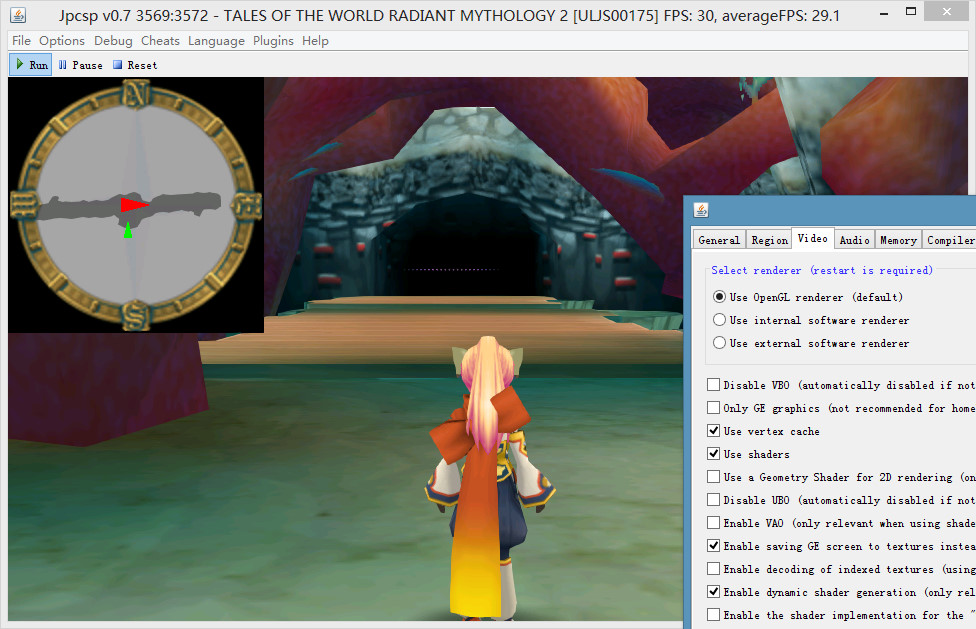The width and height of the screenshot is (976, 629).
Task: Select Use external software renderer option
Action: (x=720, y=343)
